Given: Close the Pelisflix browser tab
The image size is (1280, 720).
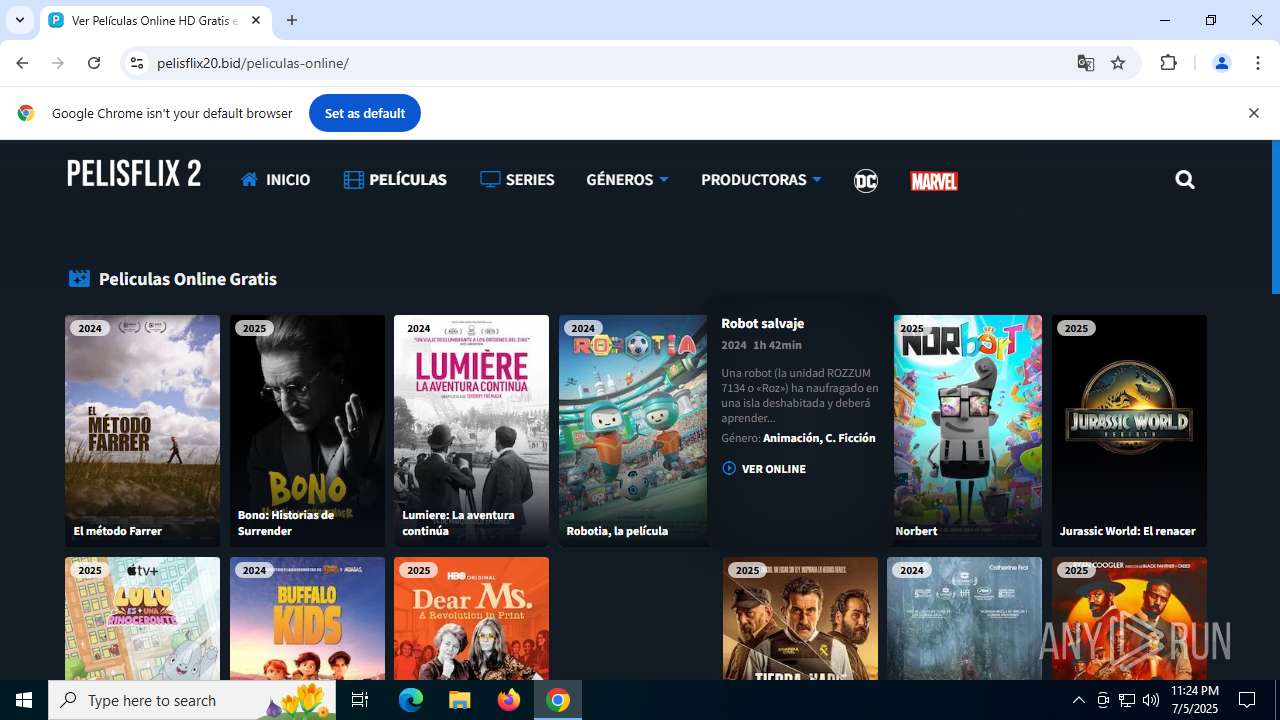Looking at the screenshot, I should tap(256, 20).
